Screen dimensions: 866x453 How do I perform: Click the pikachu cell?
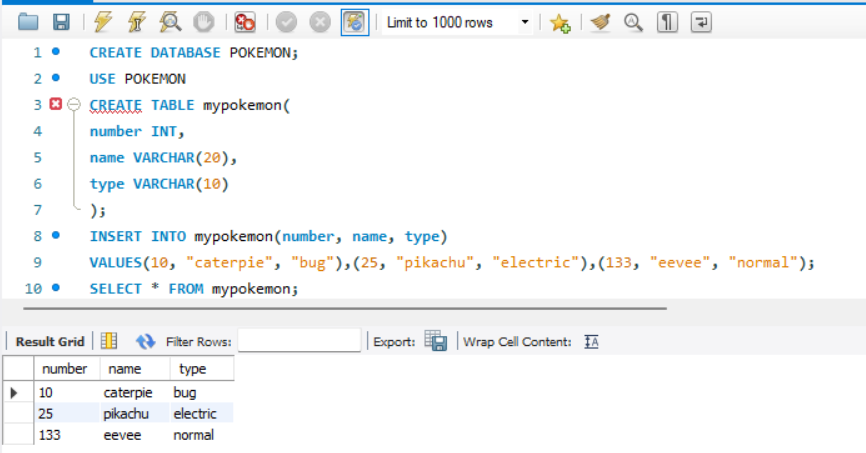pos(135,414)
